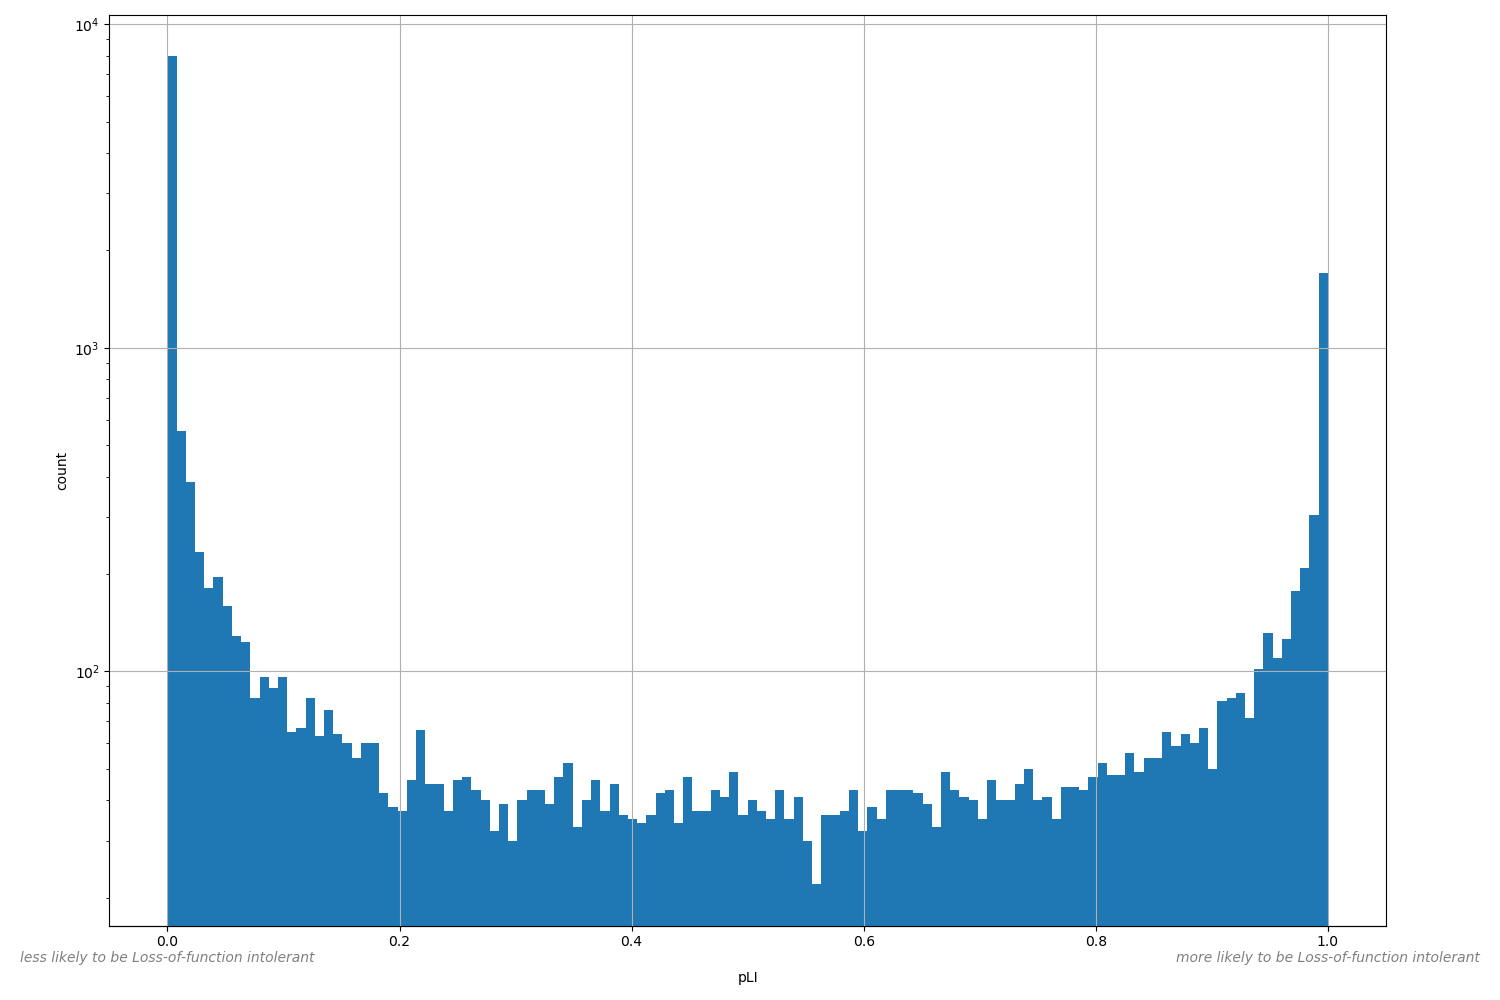The width and height of the screenshot is (1500, 1000).
Task: Click the 'count' y-axis label
Action: pos(62,471)
